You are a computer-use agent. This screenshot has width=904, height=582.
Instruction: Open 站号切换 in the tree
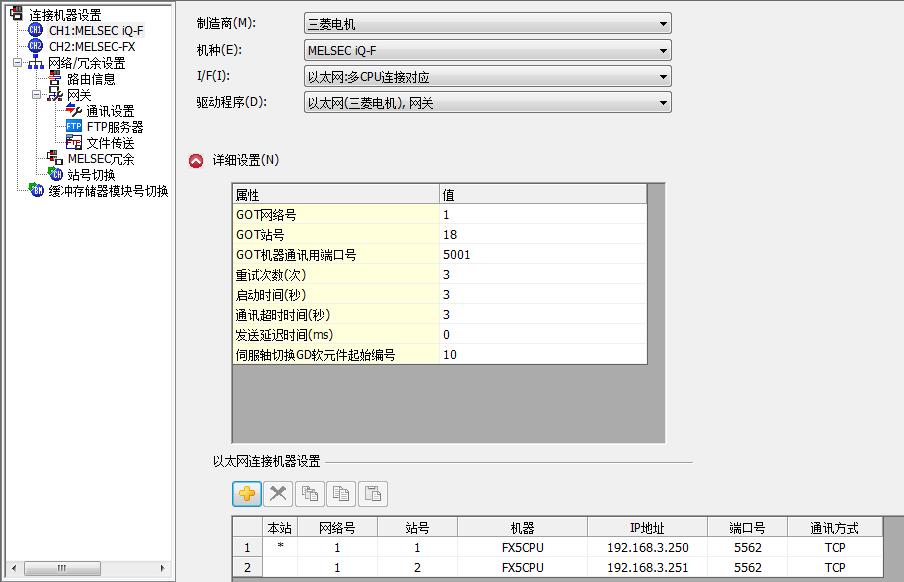91,175
